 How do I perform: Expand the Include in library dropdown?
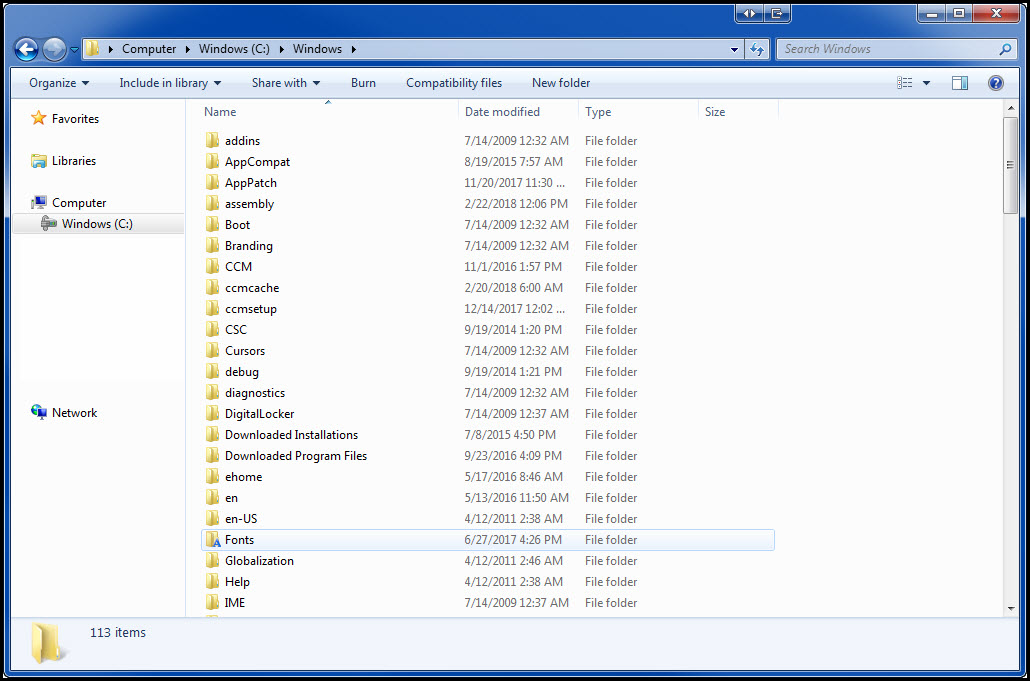click(x=169, y=83)
